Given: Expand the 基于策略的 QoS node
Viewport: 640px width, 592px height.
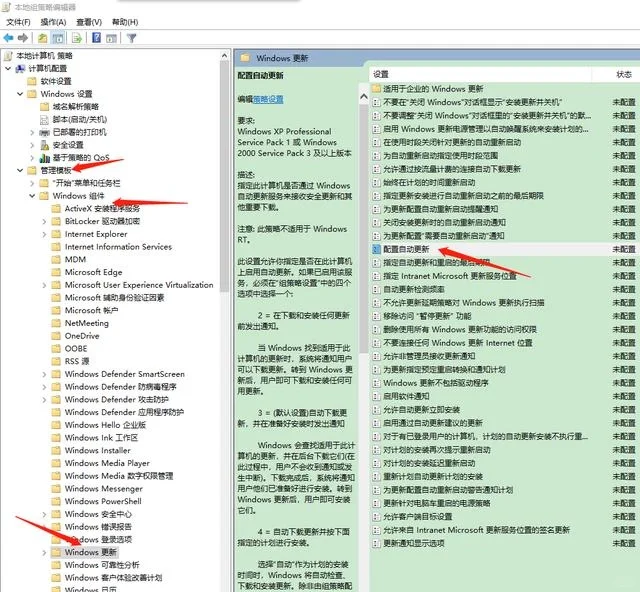Looking at the screenshot, I should [x=32, y=158].
